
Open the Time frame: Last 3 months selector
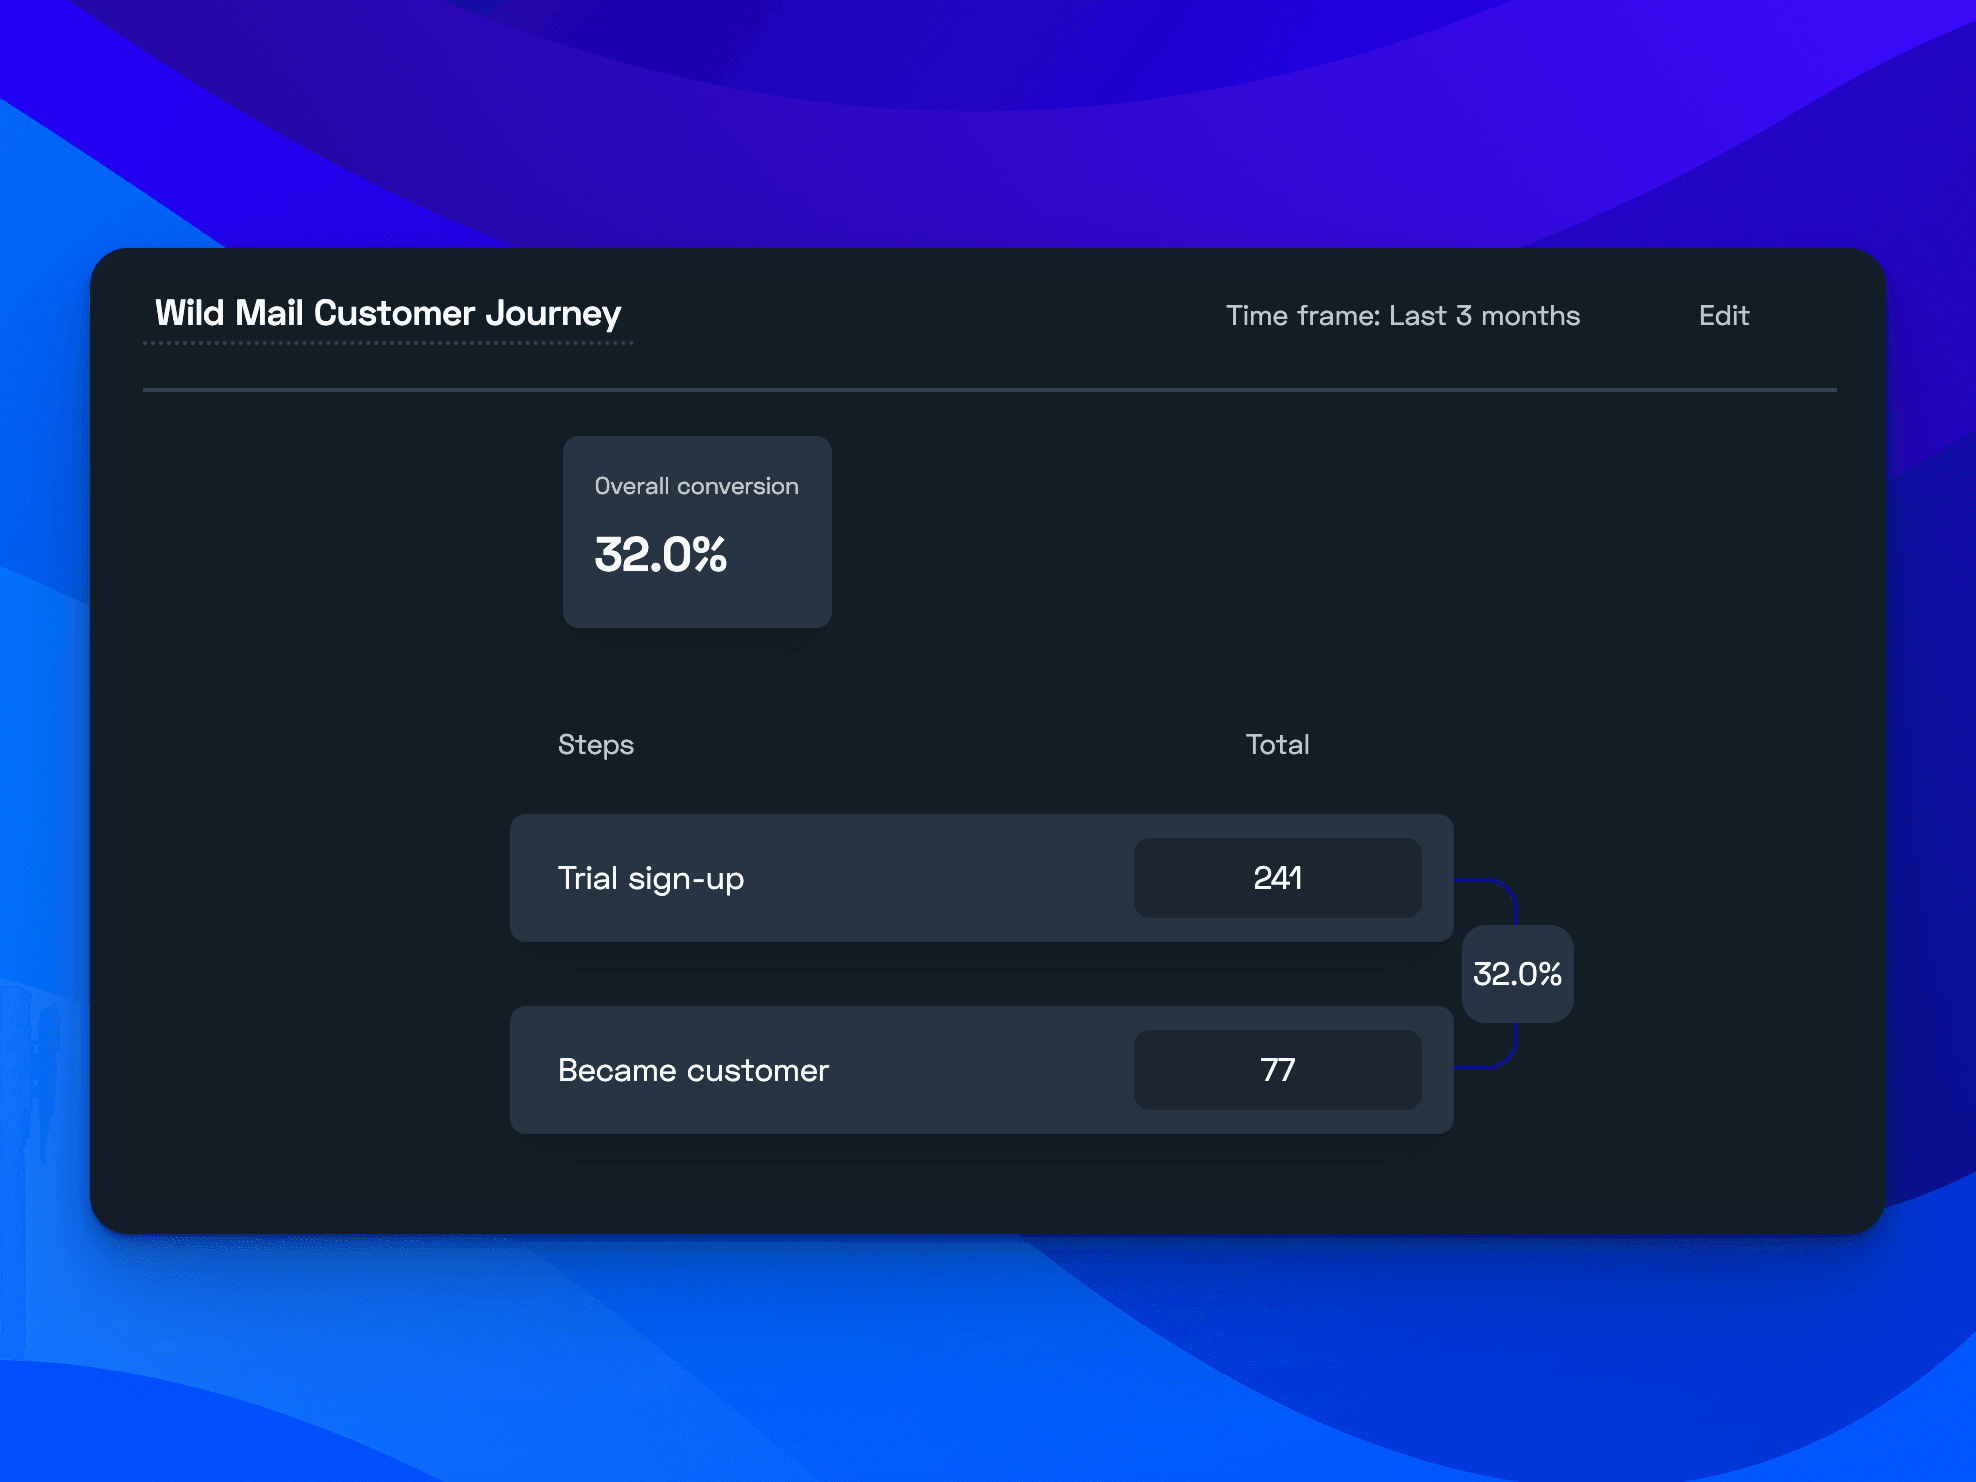(1403, 316)
